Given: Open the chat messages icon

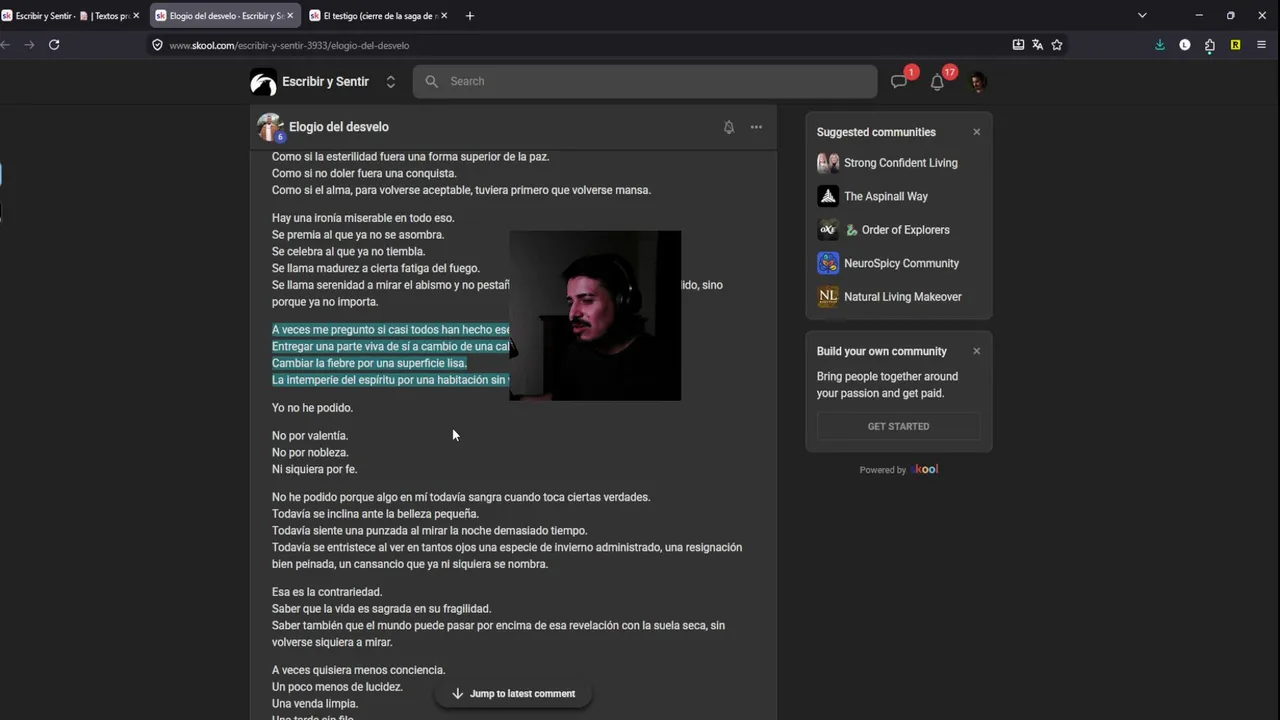Looking at the screenshot, I should click(899, 82).
